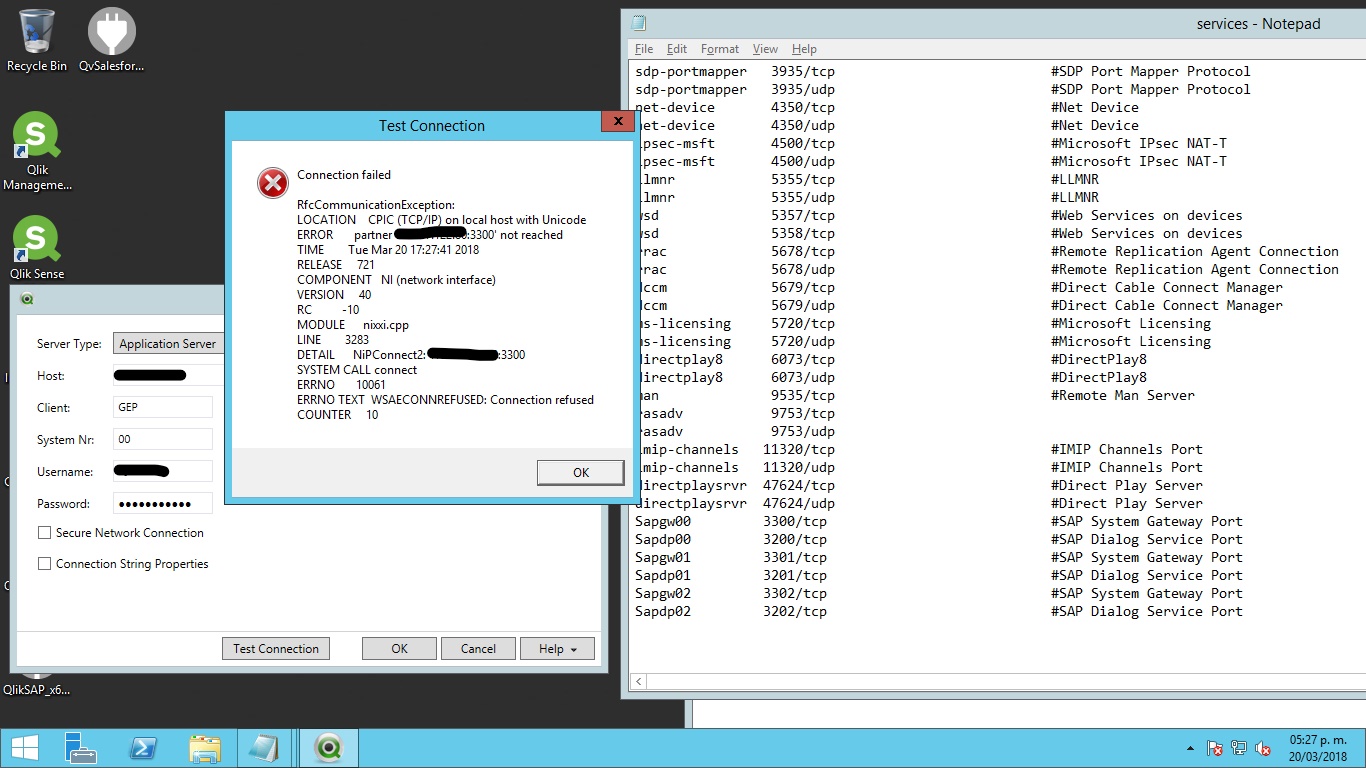Click Cancel in the connection settings dialog

point(478,648)
